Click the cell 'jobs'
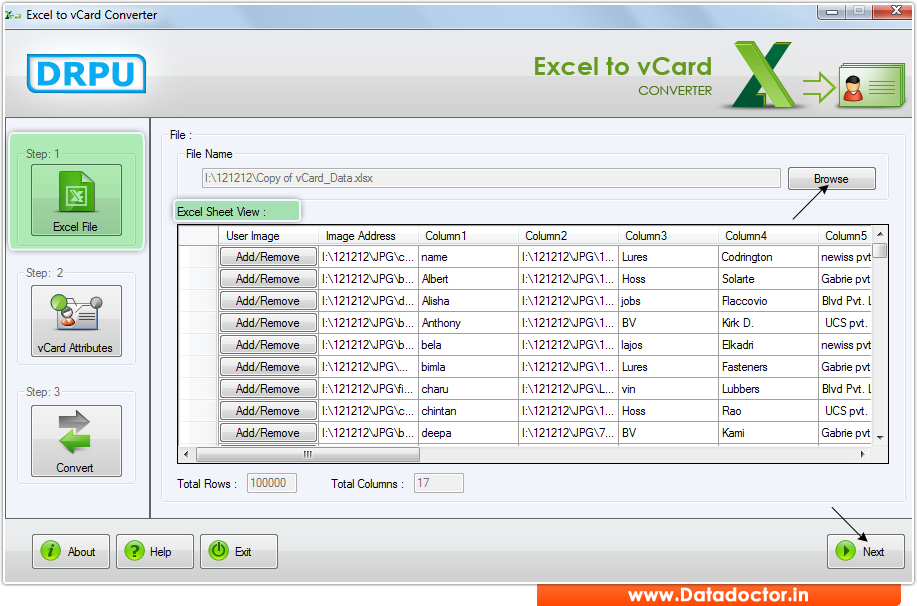917x606 pixels. coord(668,301)
